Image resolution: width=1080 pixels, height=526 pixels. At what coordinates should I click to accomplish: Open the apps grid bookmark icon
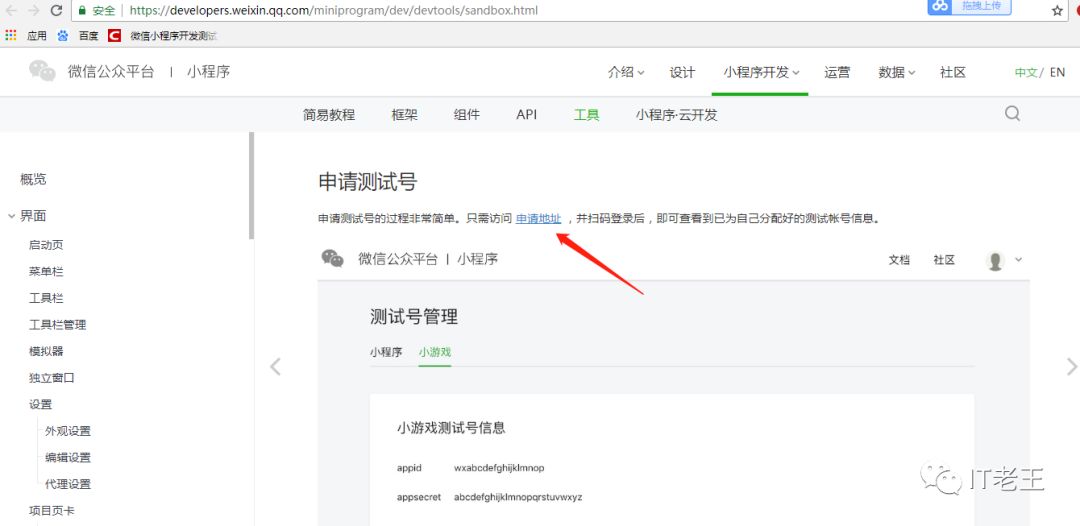11,35
